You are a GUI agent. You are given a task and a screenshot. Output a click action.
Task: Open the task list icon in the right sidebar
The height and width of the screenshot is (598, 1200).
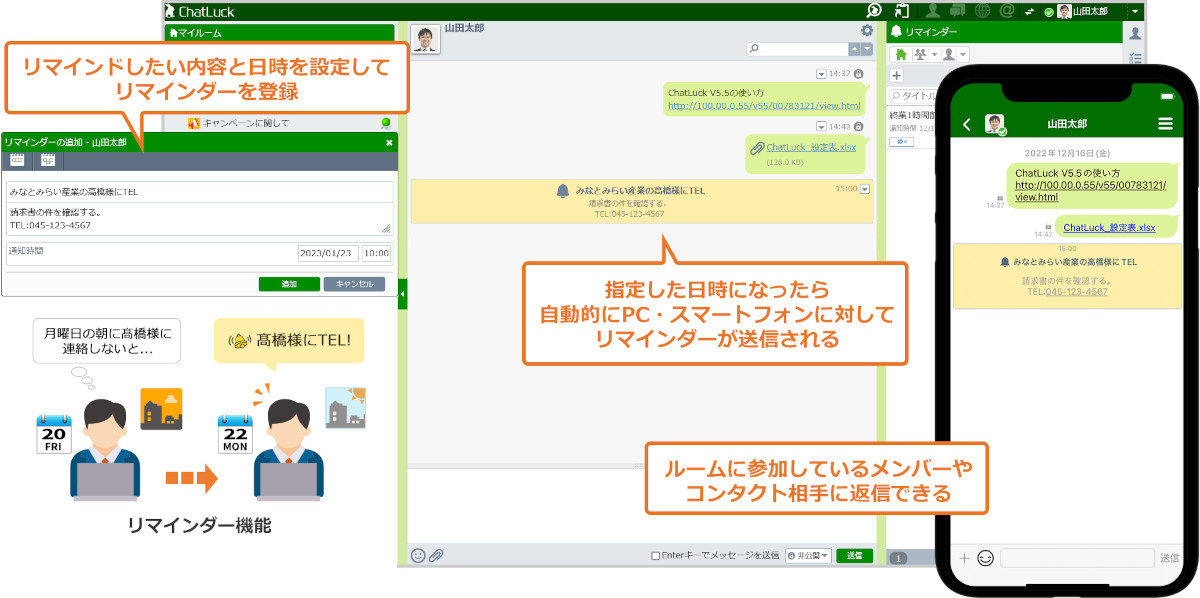[x=1134, y=58]
